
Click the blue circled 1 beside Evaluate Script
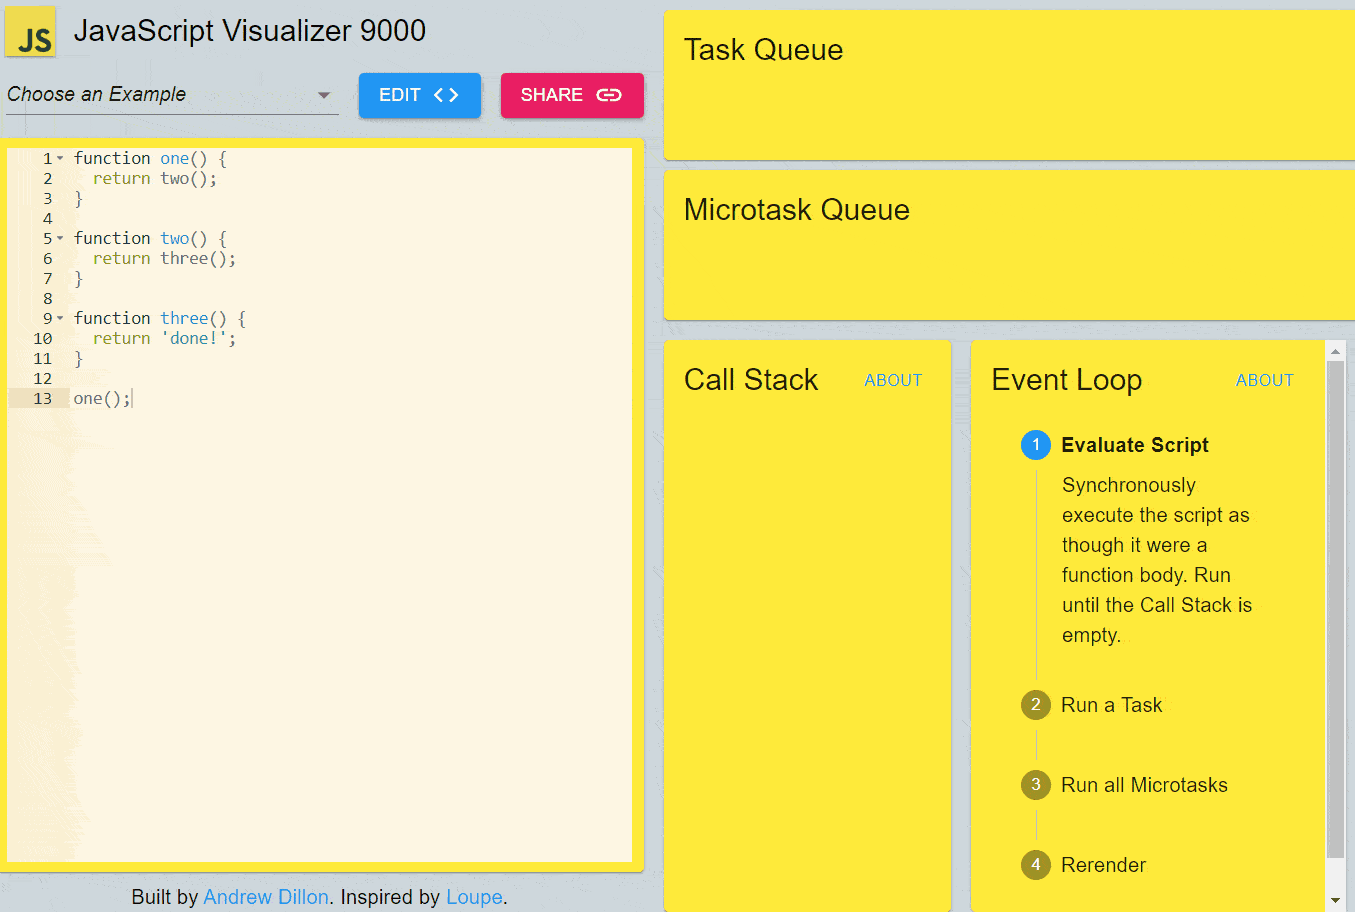coord(1036,445)
